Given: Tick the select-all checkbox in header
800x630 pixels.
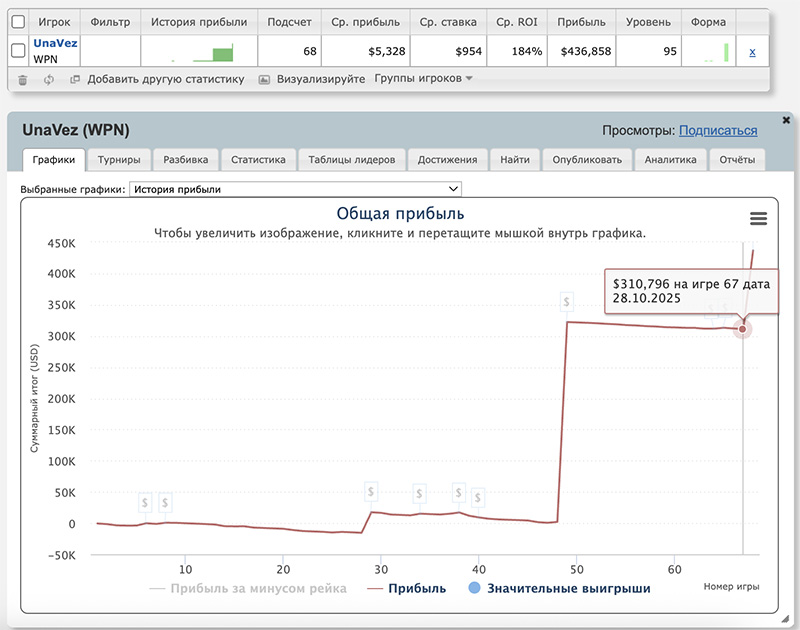Looking at the screenshot, I should (x=18, y=21).
